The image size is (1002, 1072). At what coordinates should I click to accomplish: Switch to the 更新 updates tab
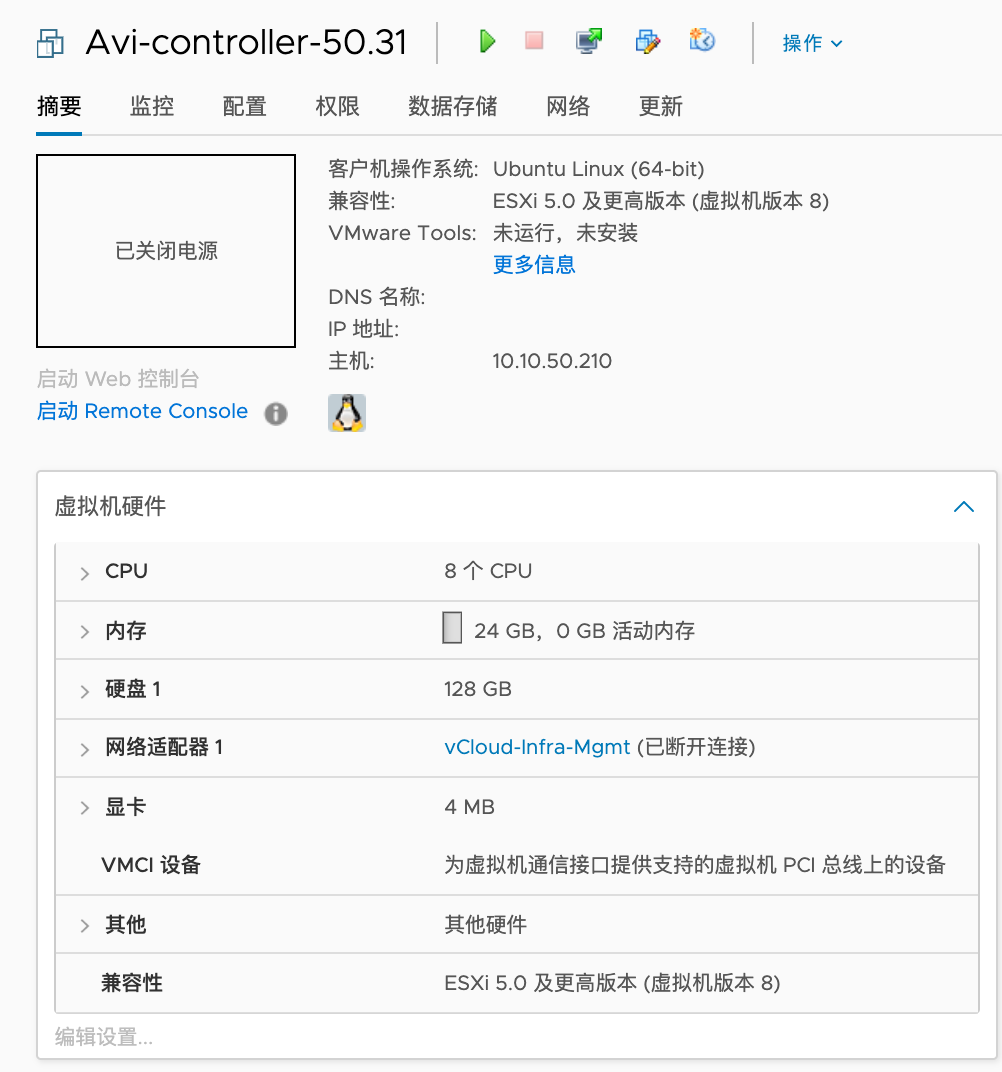pos(660,107)
